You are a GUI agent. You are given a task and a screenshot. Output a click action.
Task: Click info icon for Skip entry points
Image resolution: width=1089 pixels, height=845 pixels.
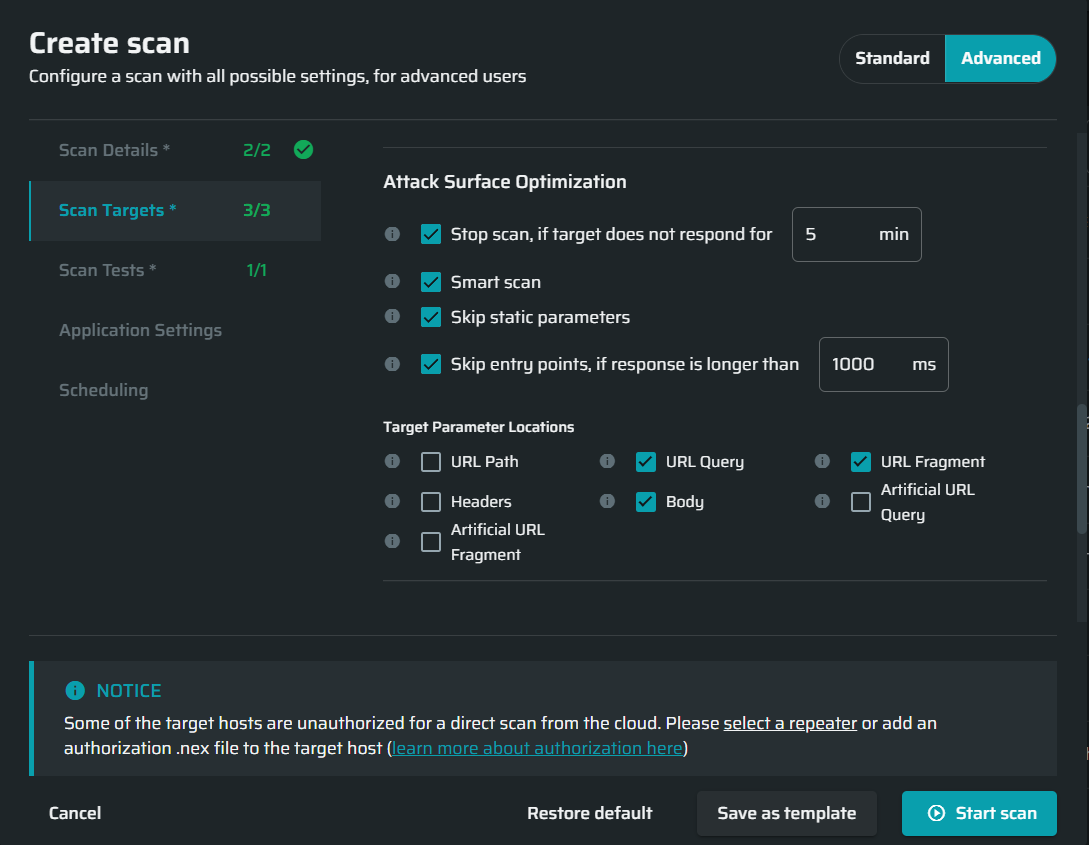[x=392, y=364]
